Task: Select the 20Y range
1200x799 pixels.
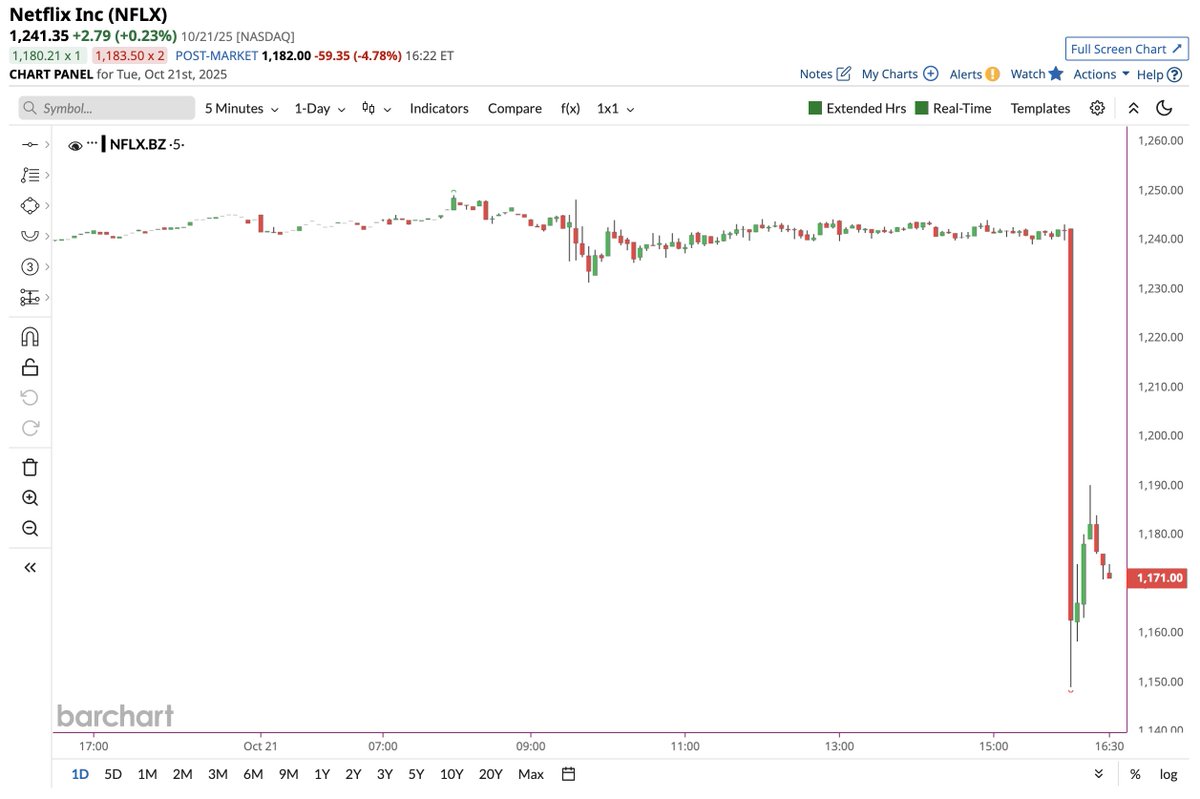Action: 491,774
